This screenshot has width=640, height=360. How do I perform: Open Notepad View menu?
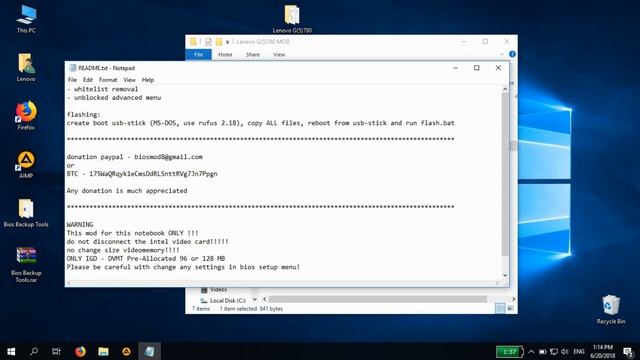click(129, 80)
